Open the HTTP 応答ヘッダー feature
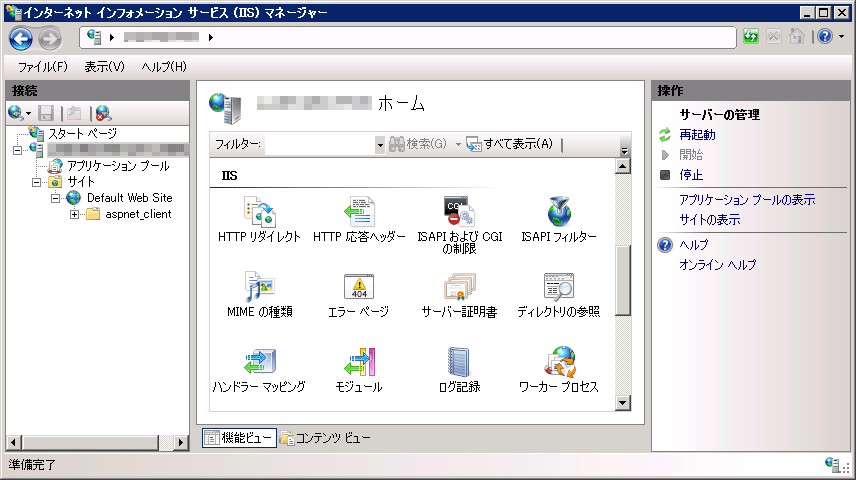The width and height of the screenshot is (856, 480). coord(359,220)
